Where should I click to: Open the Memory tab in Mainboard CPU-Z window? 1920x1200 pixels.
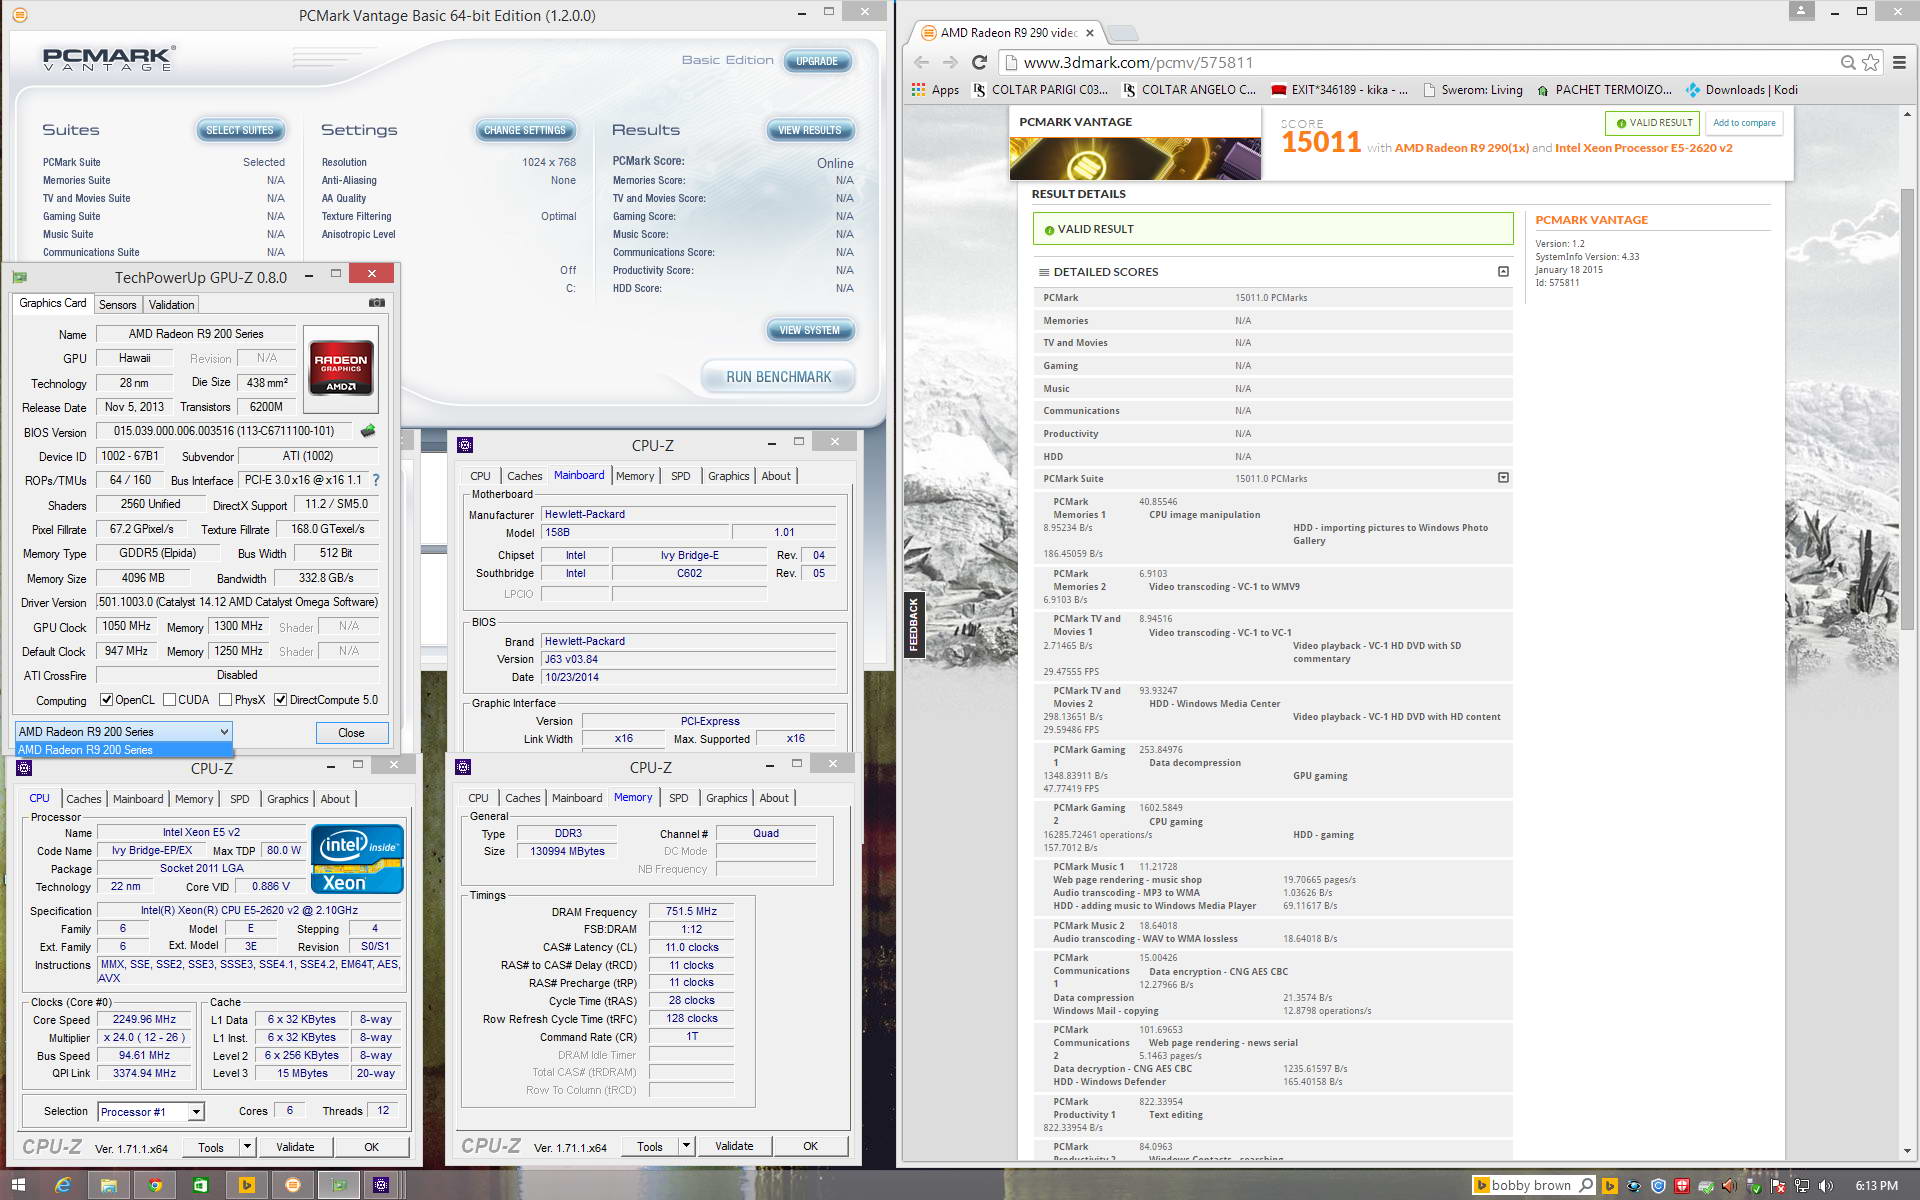pos(635,476)
